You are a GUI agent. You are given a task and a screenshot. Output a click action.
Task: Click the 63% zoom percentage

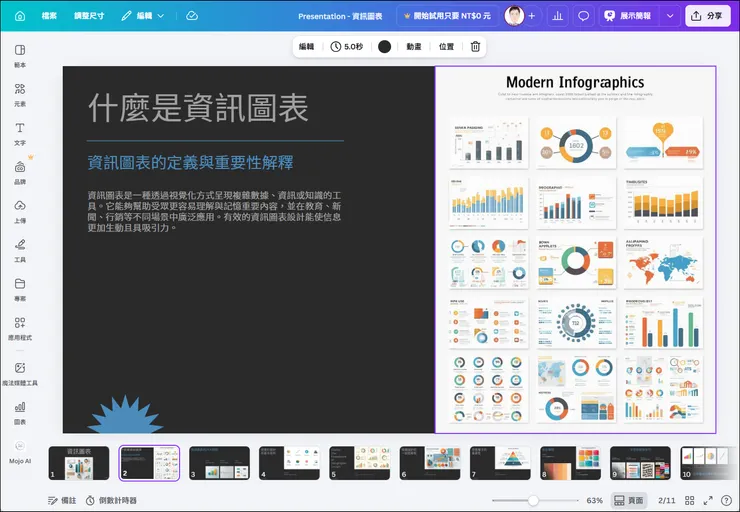click(594, 500)
